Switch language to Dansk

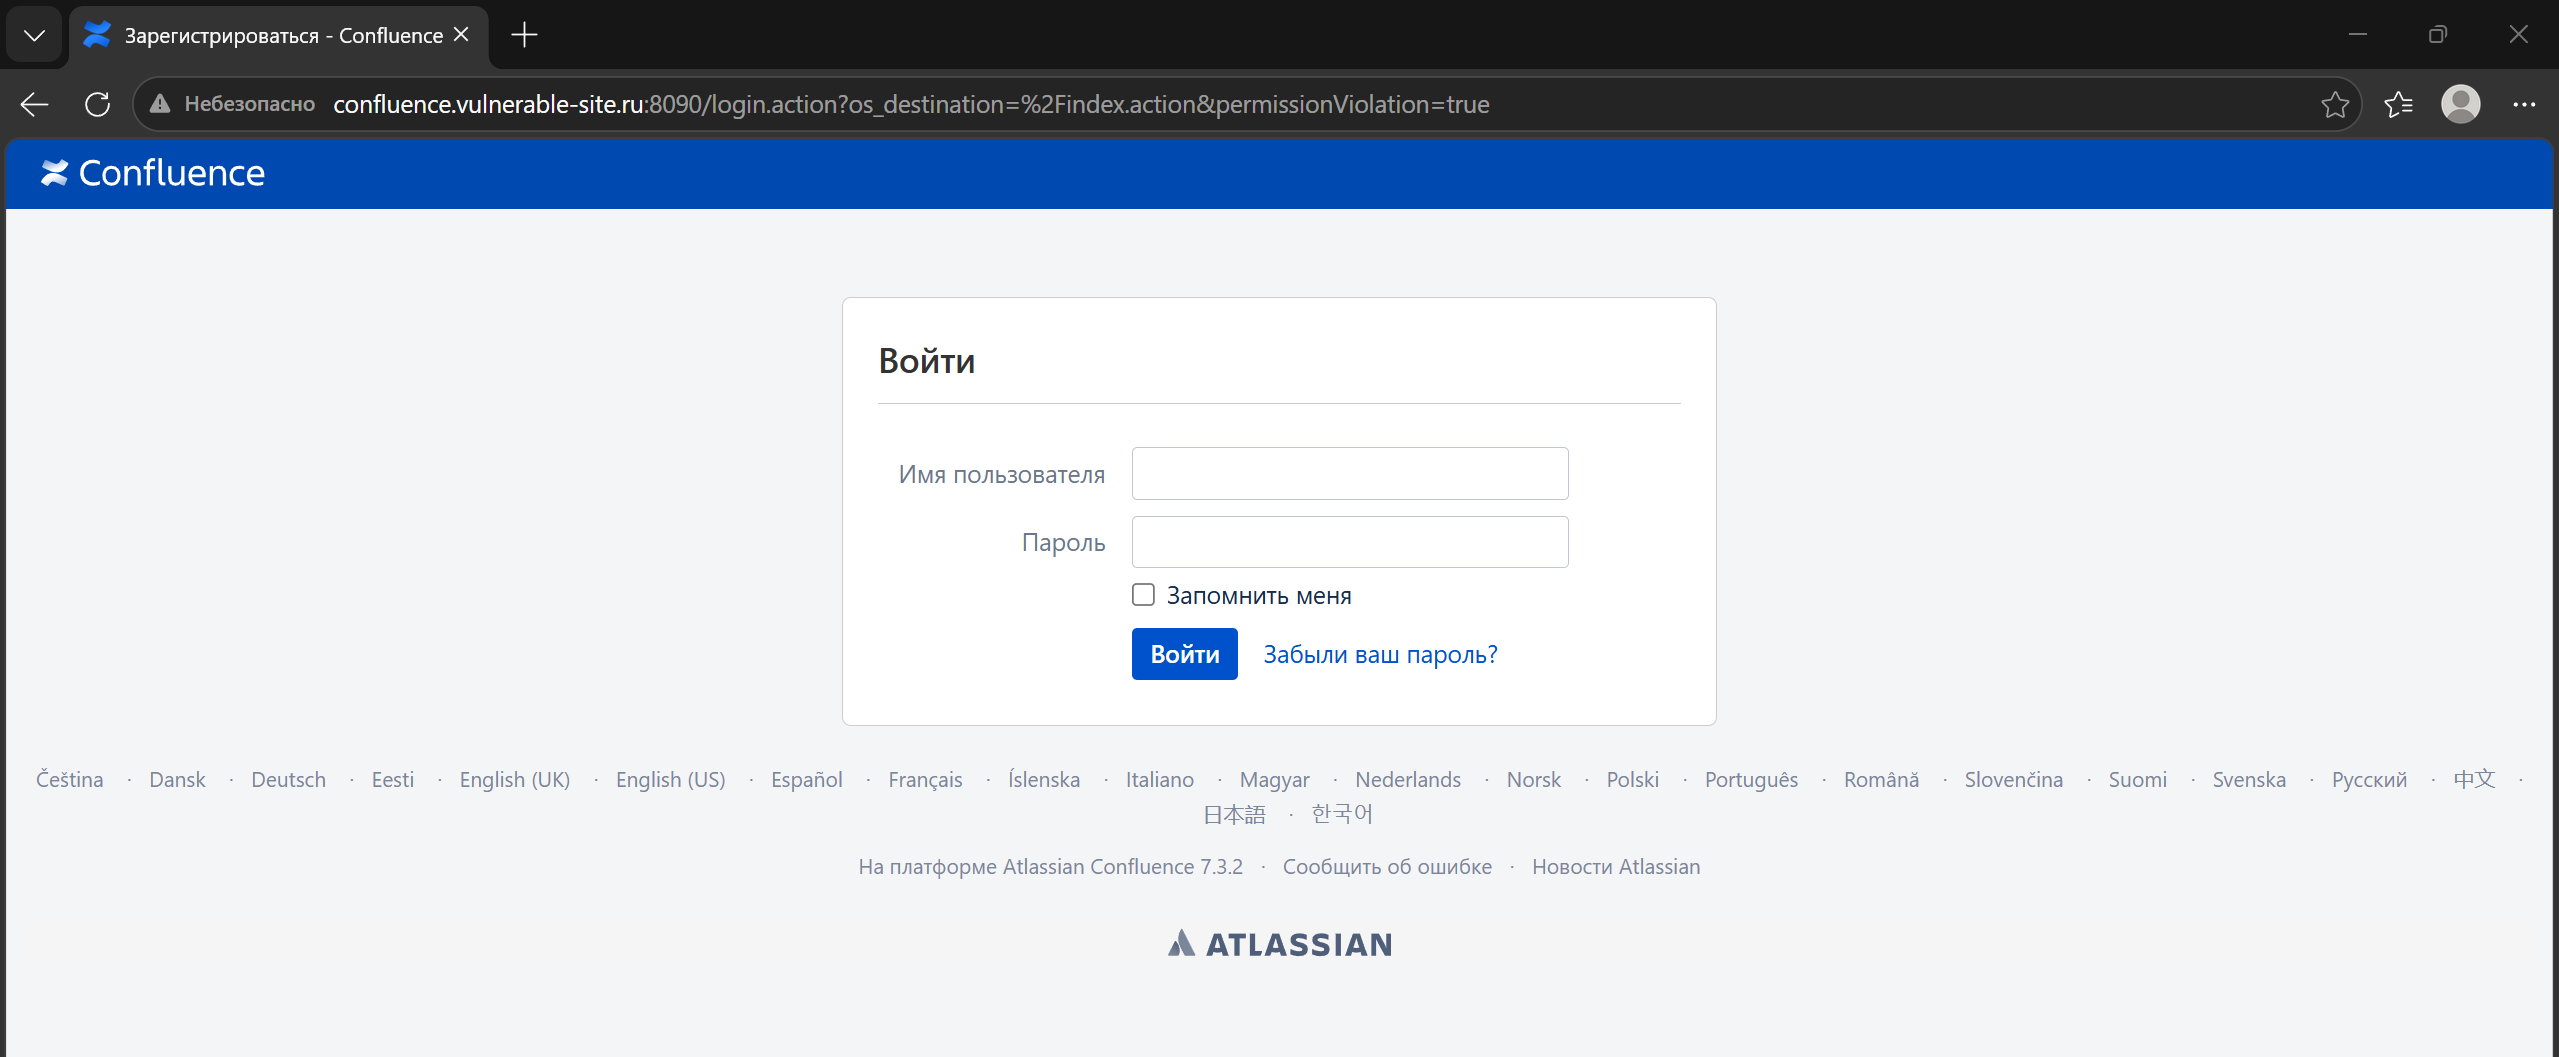coord(177,780)
